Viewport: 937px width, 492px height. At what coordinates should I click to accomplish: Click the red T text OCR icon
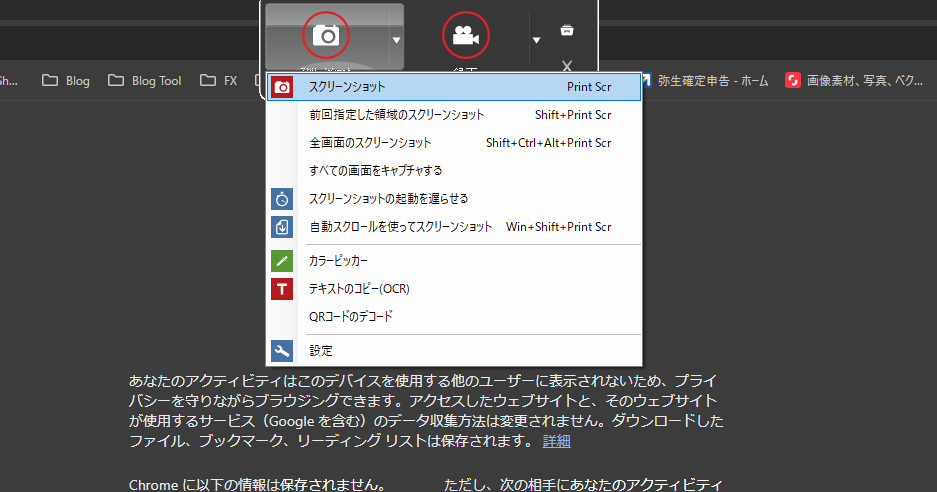[x=283, y=289]
